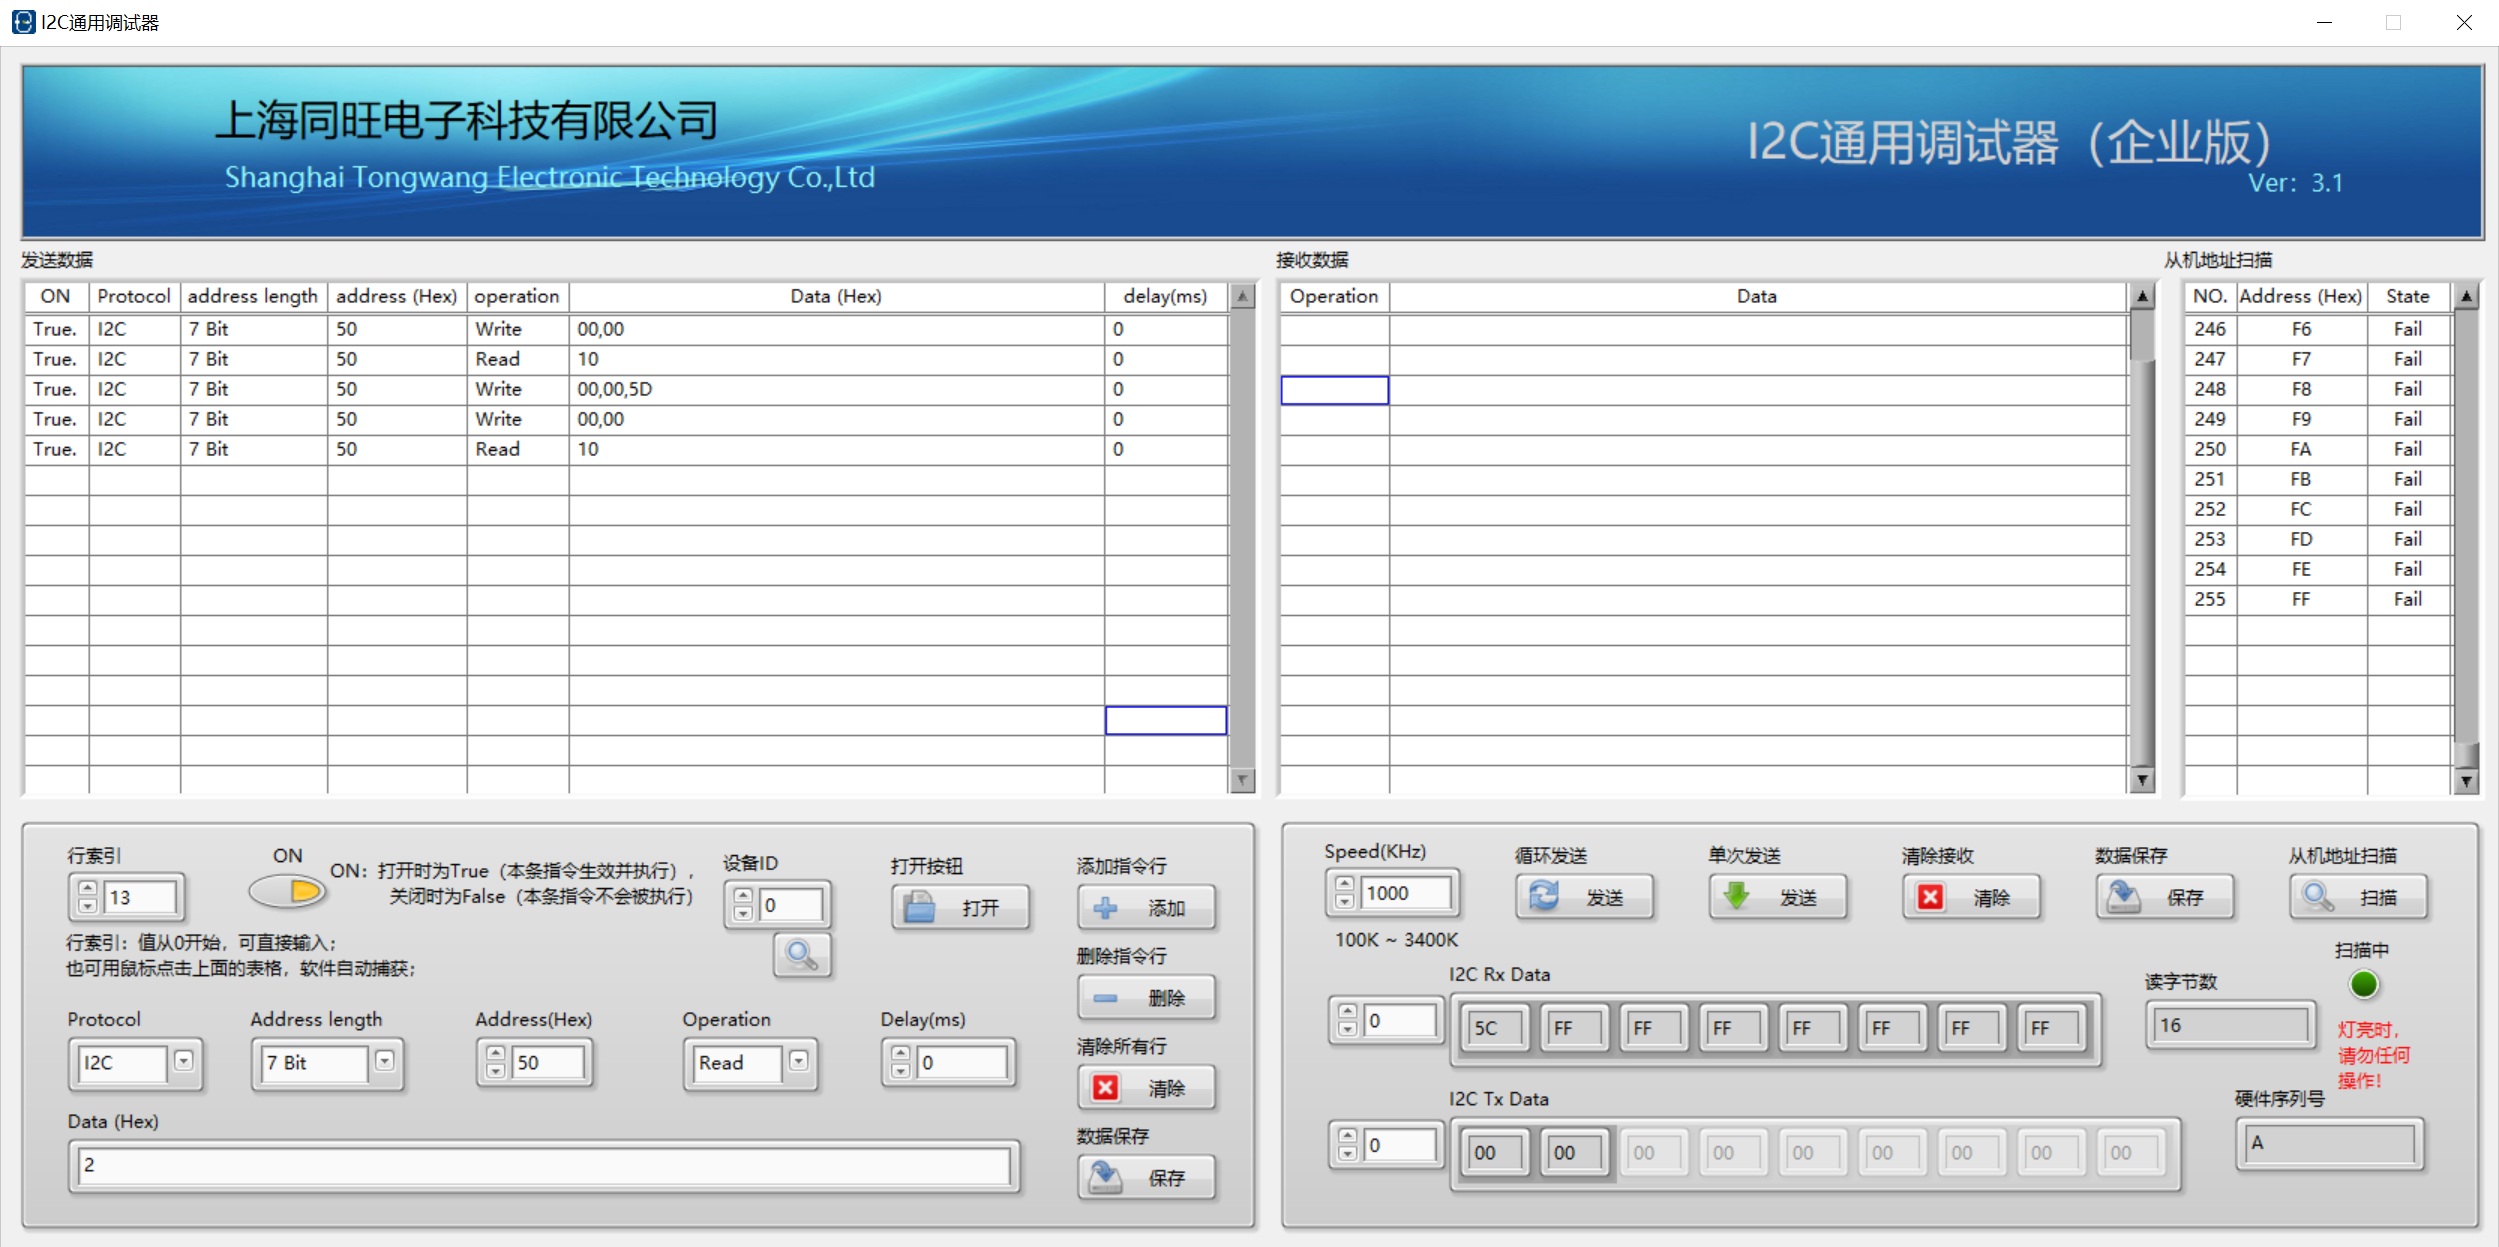
Task: Click the folder icon on the 打开 button
Action: pos(918,907)
